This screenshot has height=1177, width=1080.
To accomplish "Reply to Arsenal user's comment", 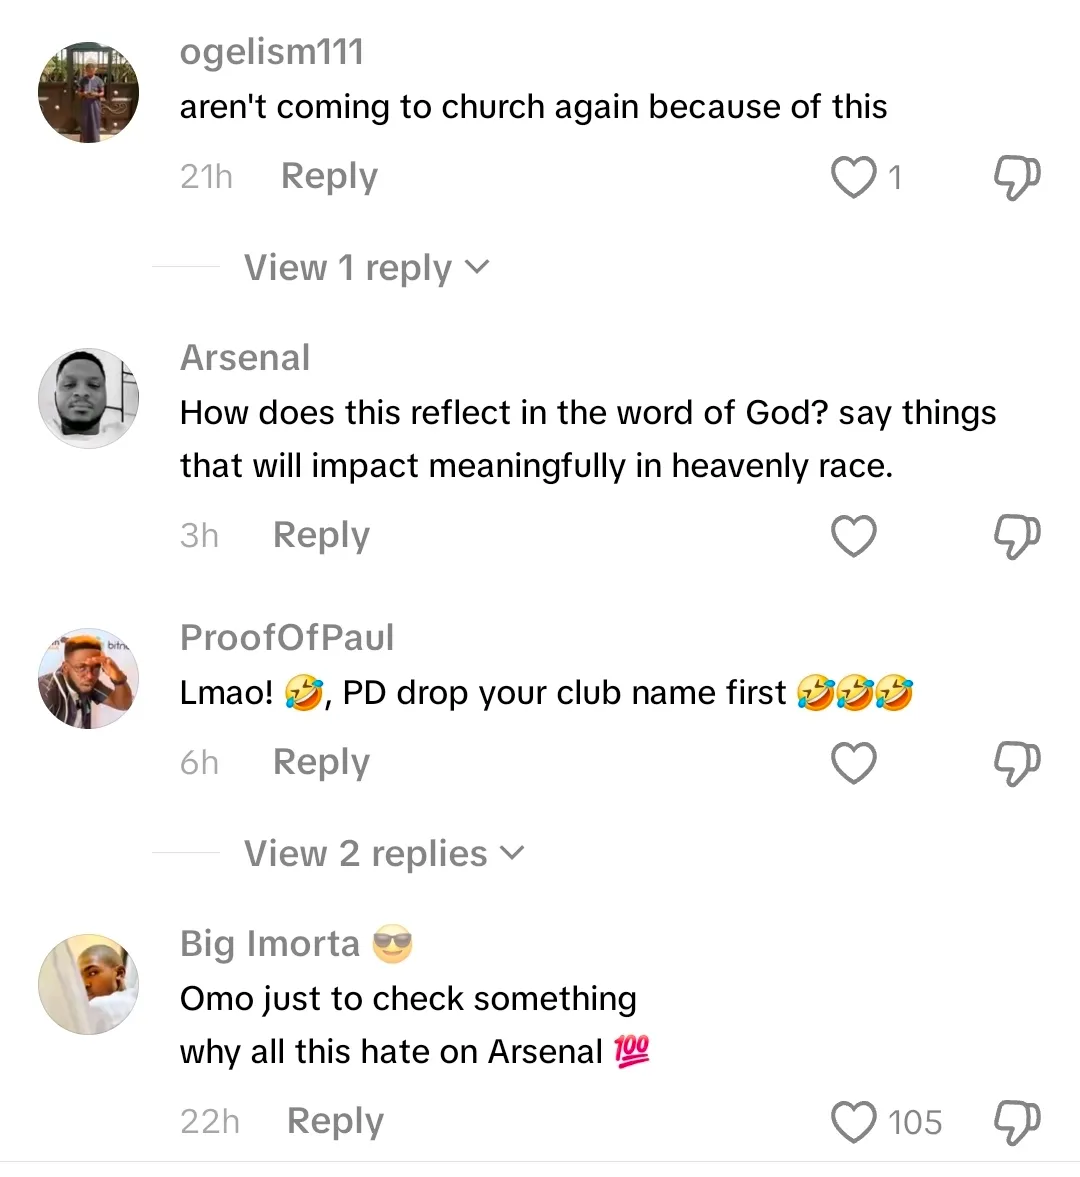I will [x=321, y=535].
